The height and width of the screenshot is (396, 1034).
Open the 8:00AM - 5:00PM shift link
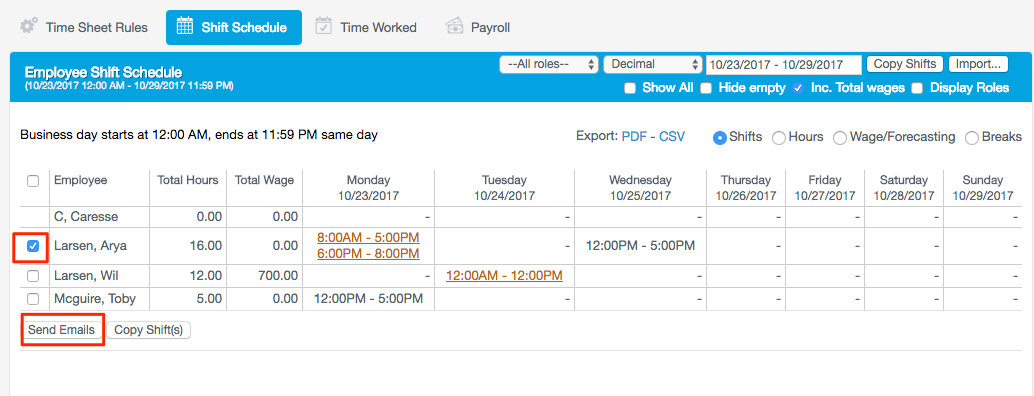368,237
